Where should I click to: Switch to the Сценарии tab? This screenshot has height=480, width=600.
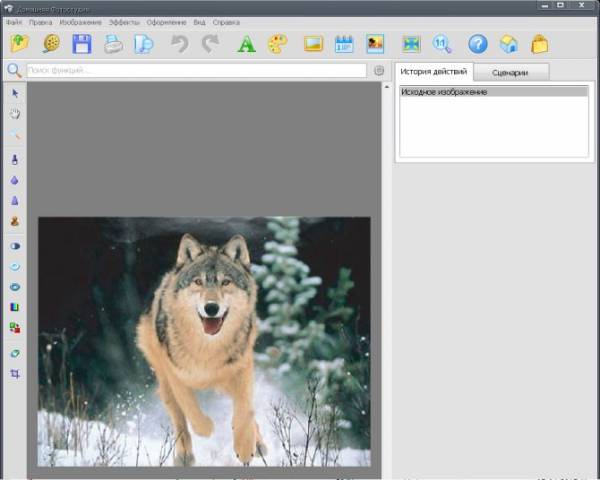(510, 72)
